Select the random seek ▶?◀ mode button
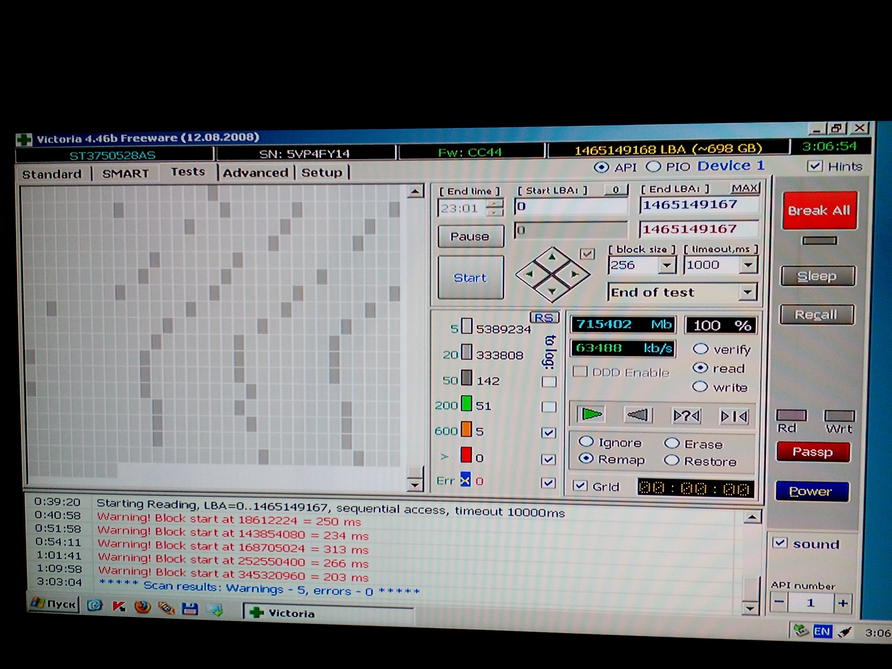This screenshot has height=669, width=892. (686, 416)
